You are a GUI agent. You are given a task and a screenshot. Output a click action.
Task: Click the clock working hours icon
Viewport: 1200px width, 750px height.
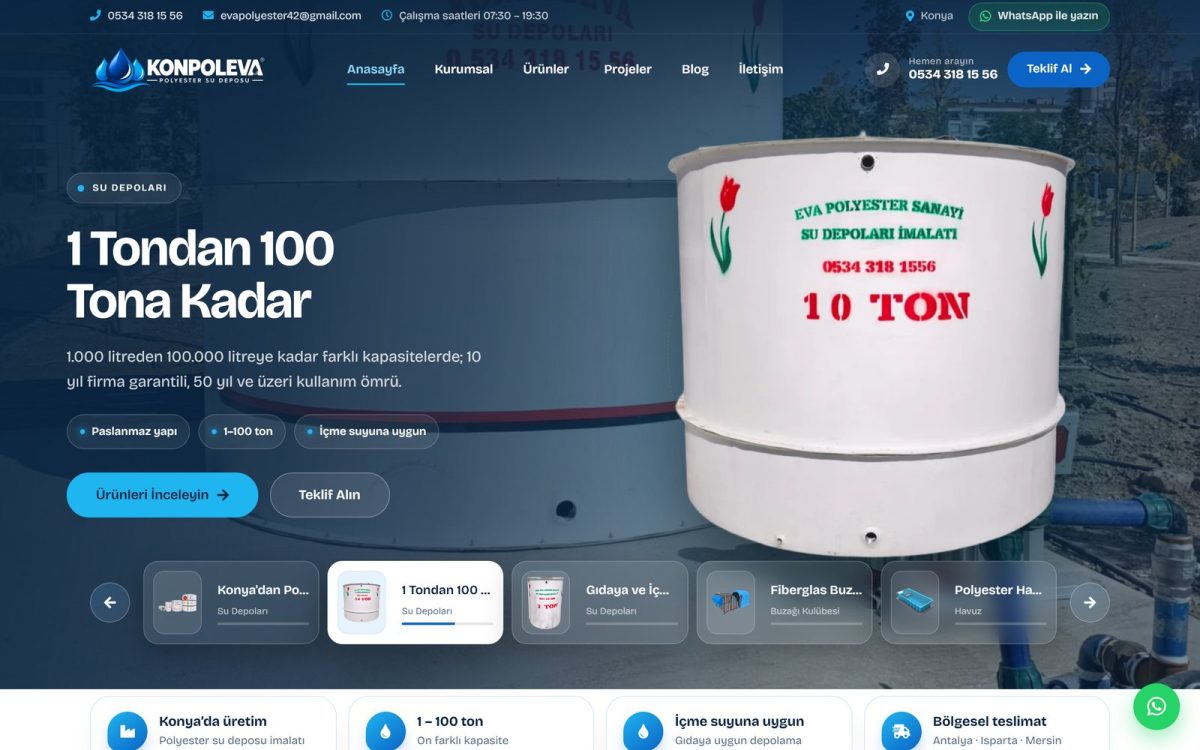click(387, 16)
